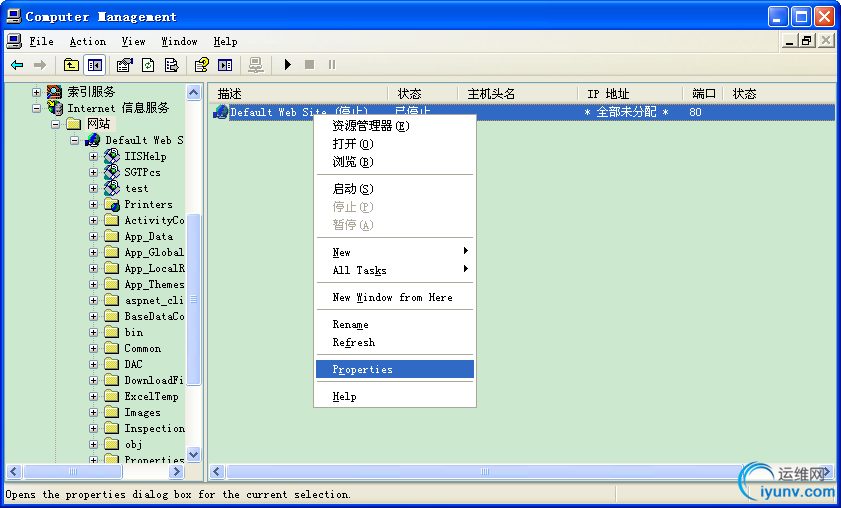
Task: Click the Export List toolbar icon
Action: click(x=172, y=65)
